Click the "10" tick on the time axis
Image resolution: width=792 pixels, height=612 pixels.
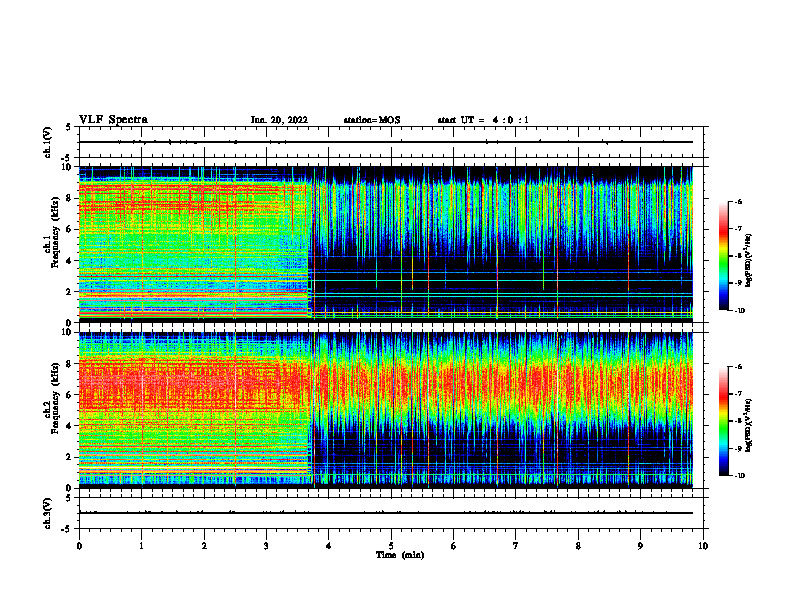click(703, 546)
